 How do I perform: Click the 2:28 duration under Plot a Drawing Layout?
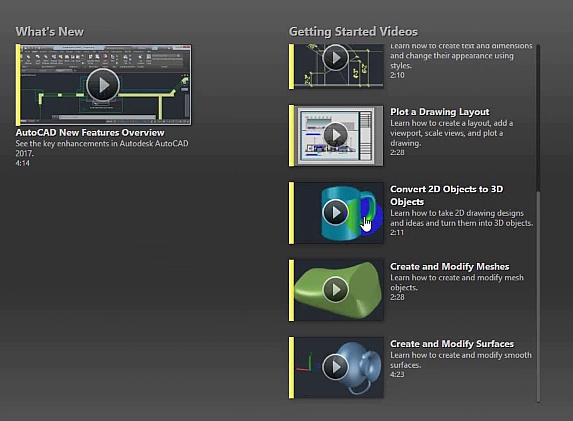(397, 152)
